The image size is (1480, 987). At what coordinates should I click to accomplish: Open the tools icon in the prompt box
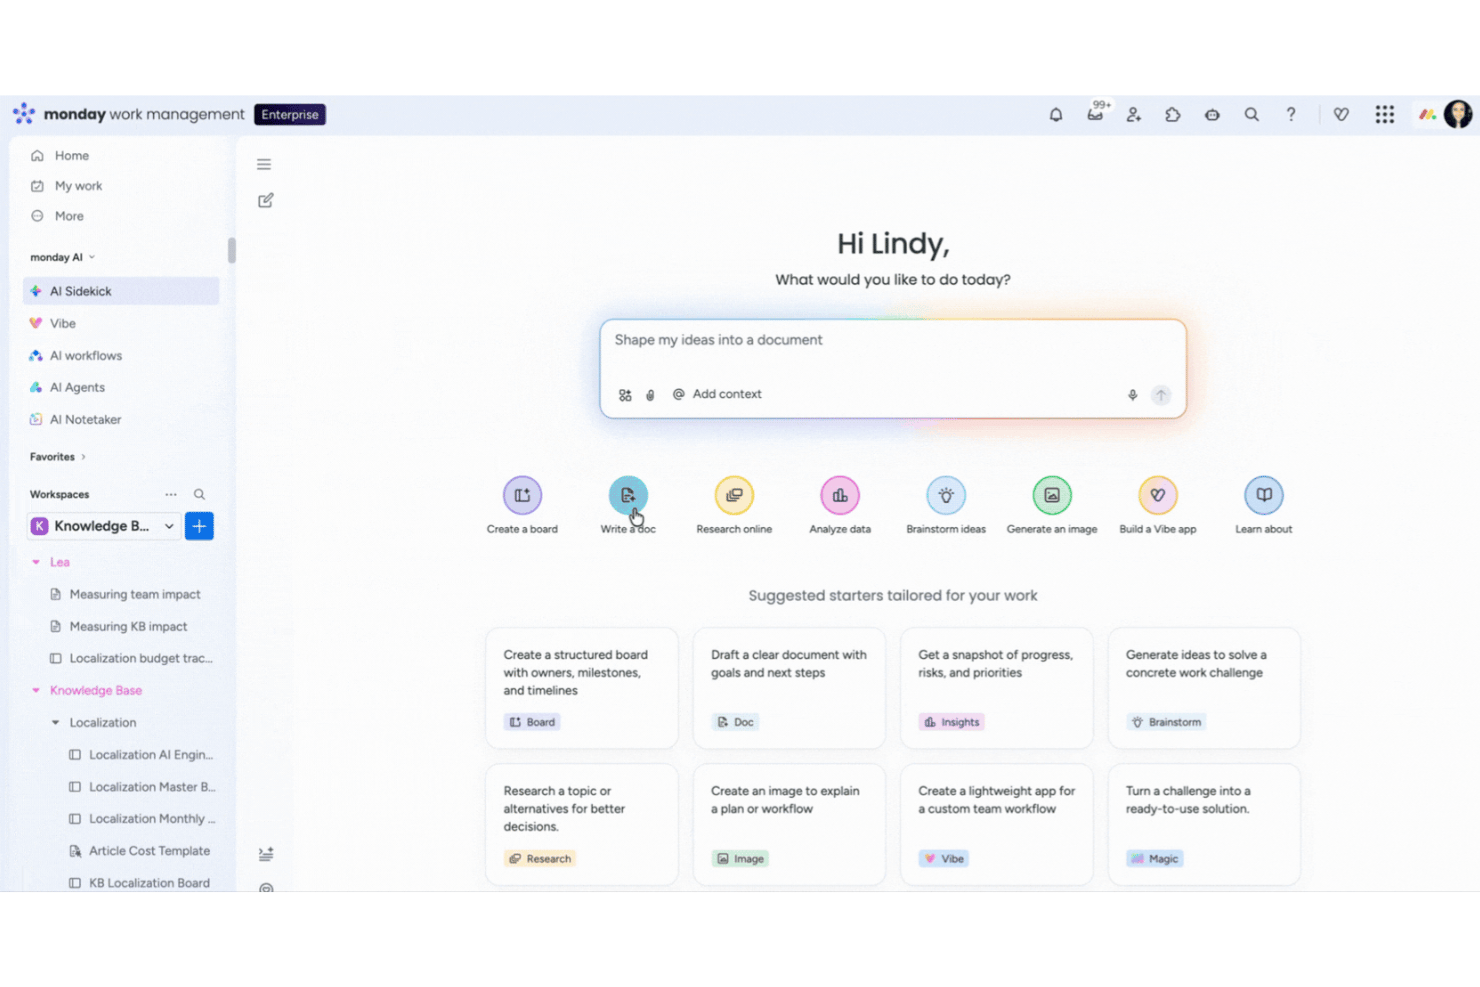(x=625, y=395)
